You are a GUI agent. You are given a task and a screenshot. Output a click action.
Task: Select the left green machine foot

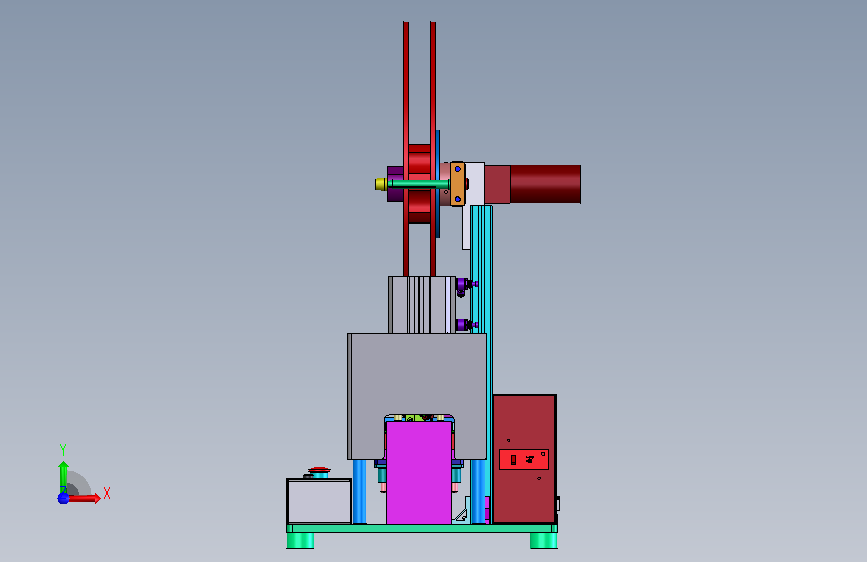300,540
